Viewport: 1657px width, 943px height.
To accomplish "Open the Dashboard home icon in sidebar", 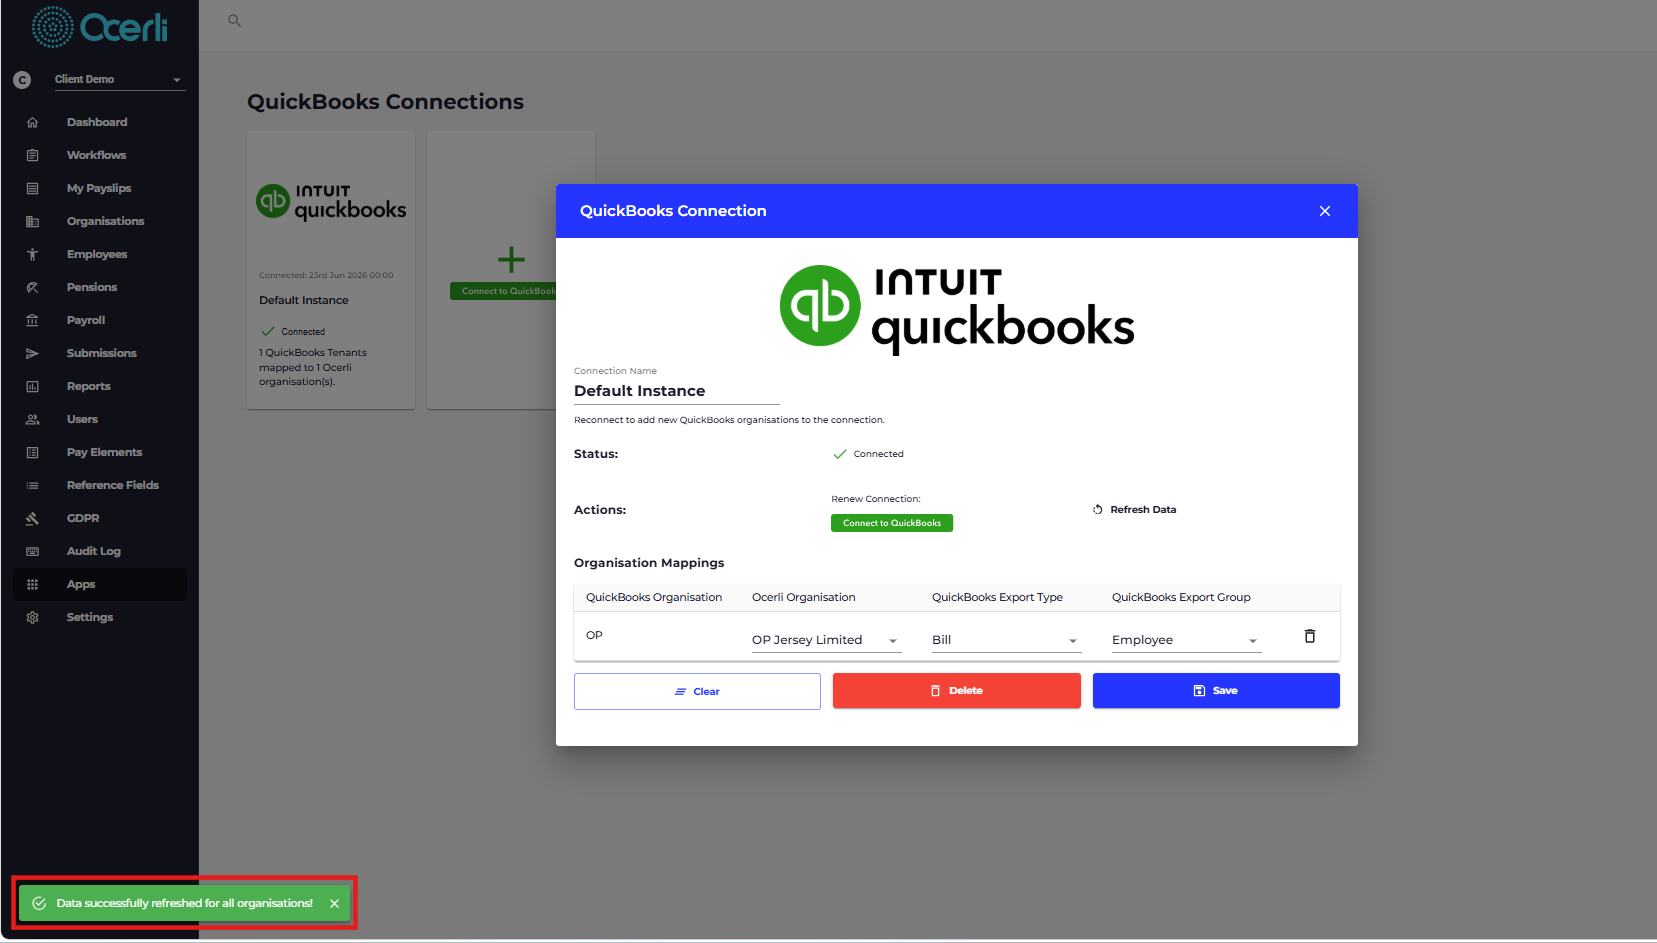I will [32, 122].
